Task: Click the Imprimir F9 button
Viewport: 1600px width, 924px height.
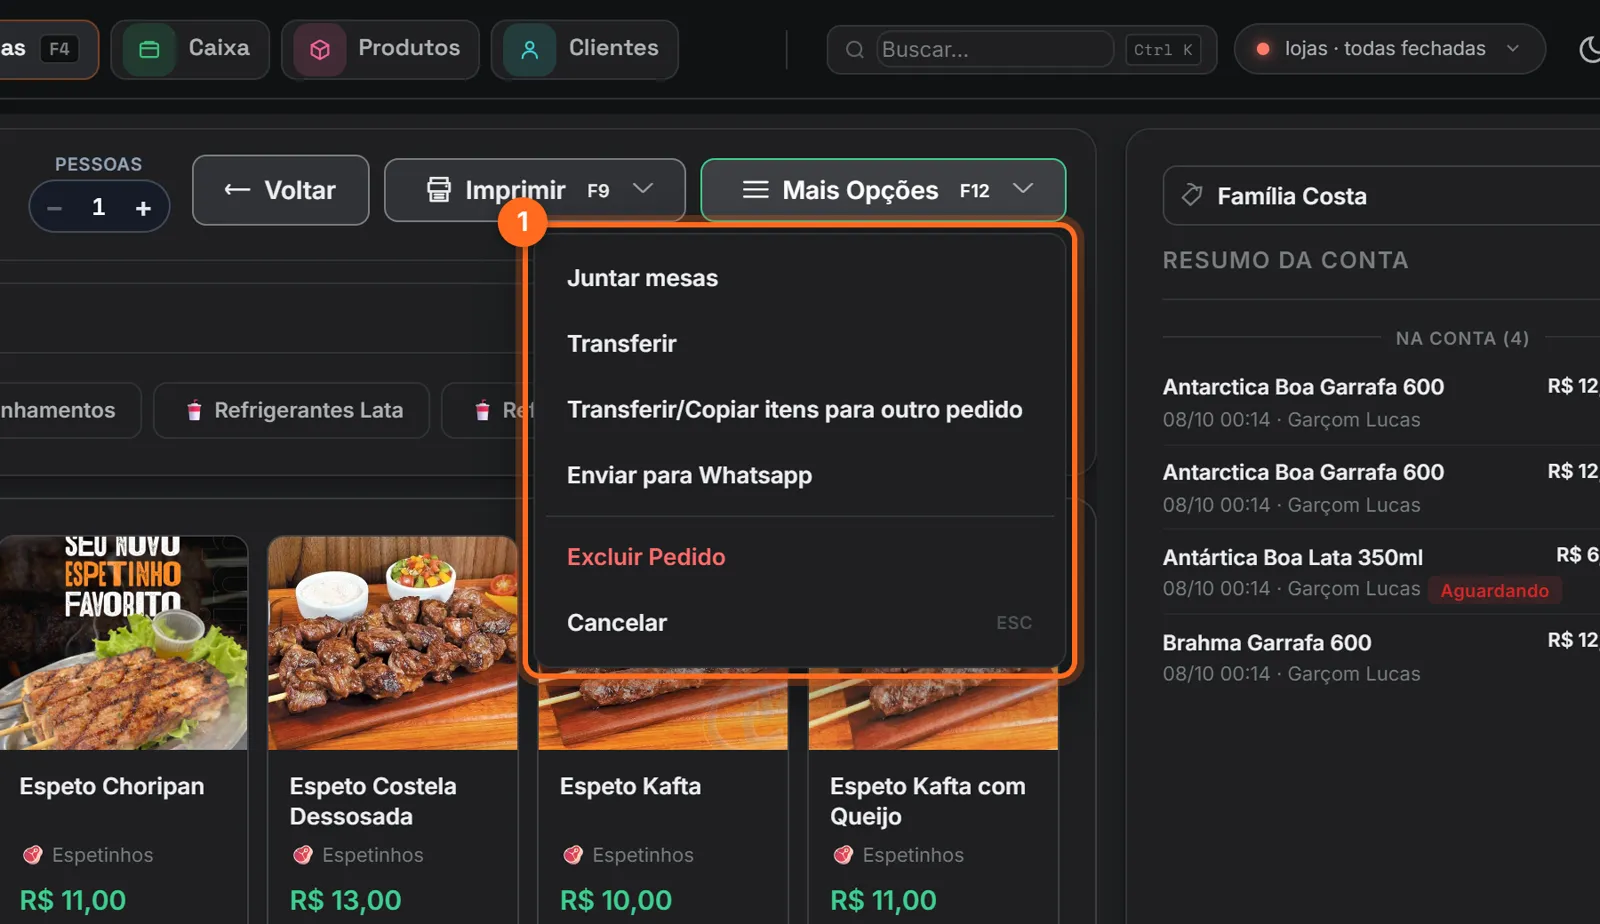Action: [535, 190]
